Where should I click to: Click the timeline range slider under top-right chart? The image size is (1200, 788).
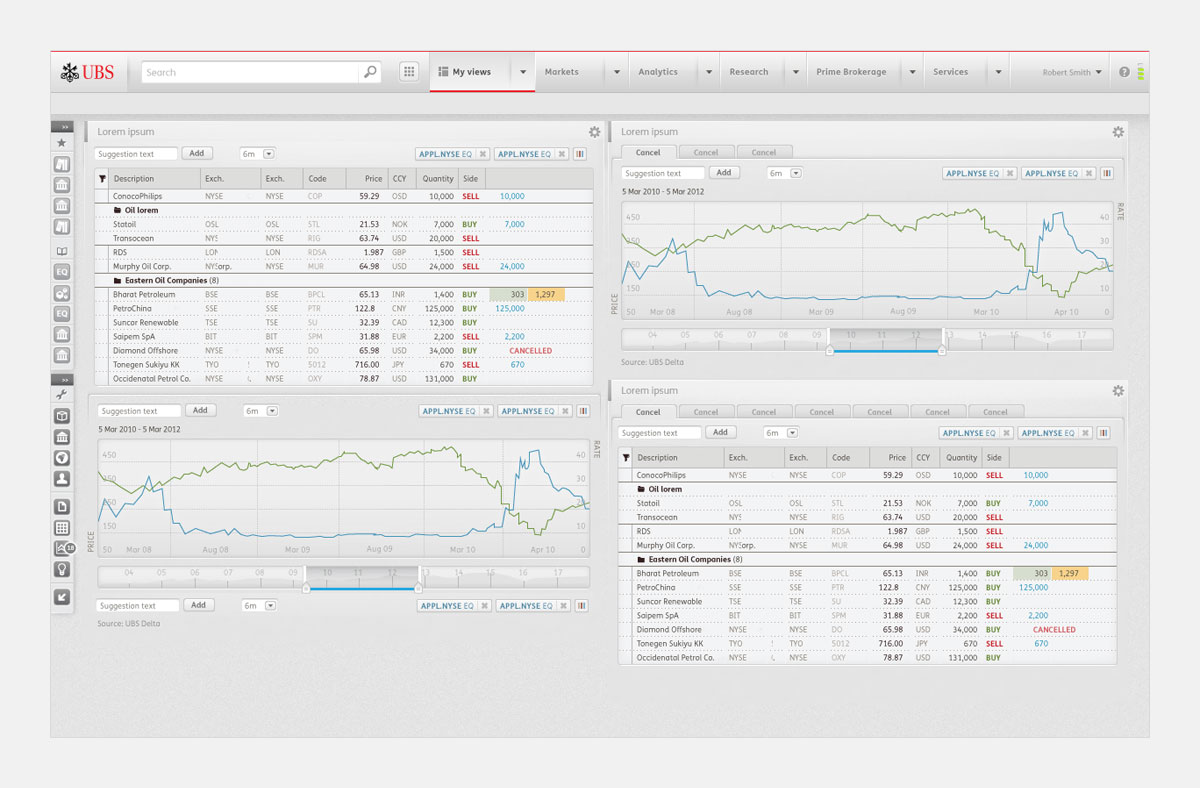pos(885,351)
